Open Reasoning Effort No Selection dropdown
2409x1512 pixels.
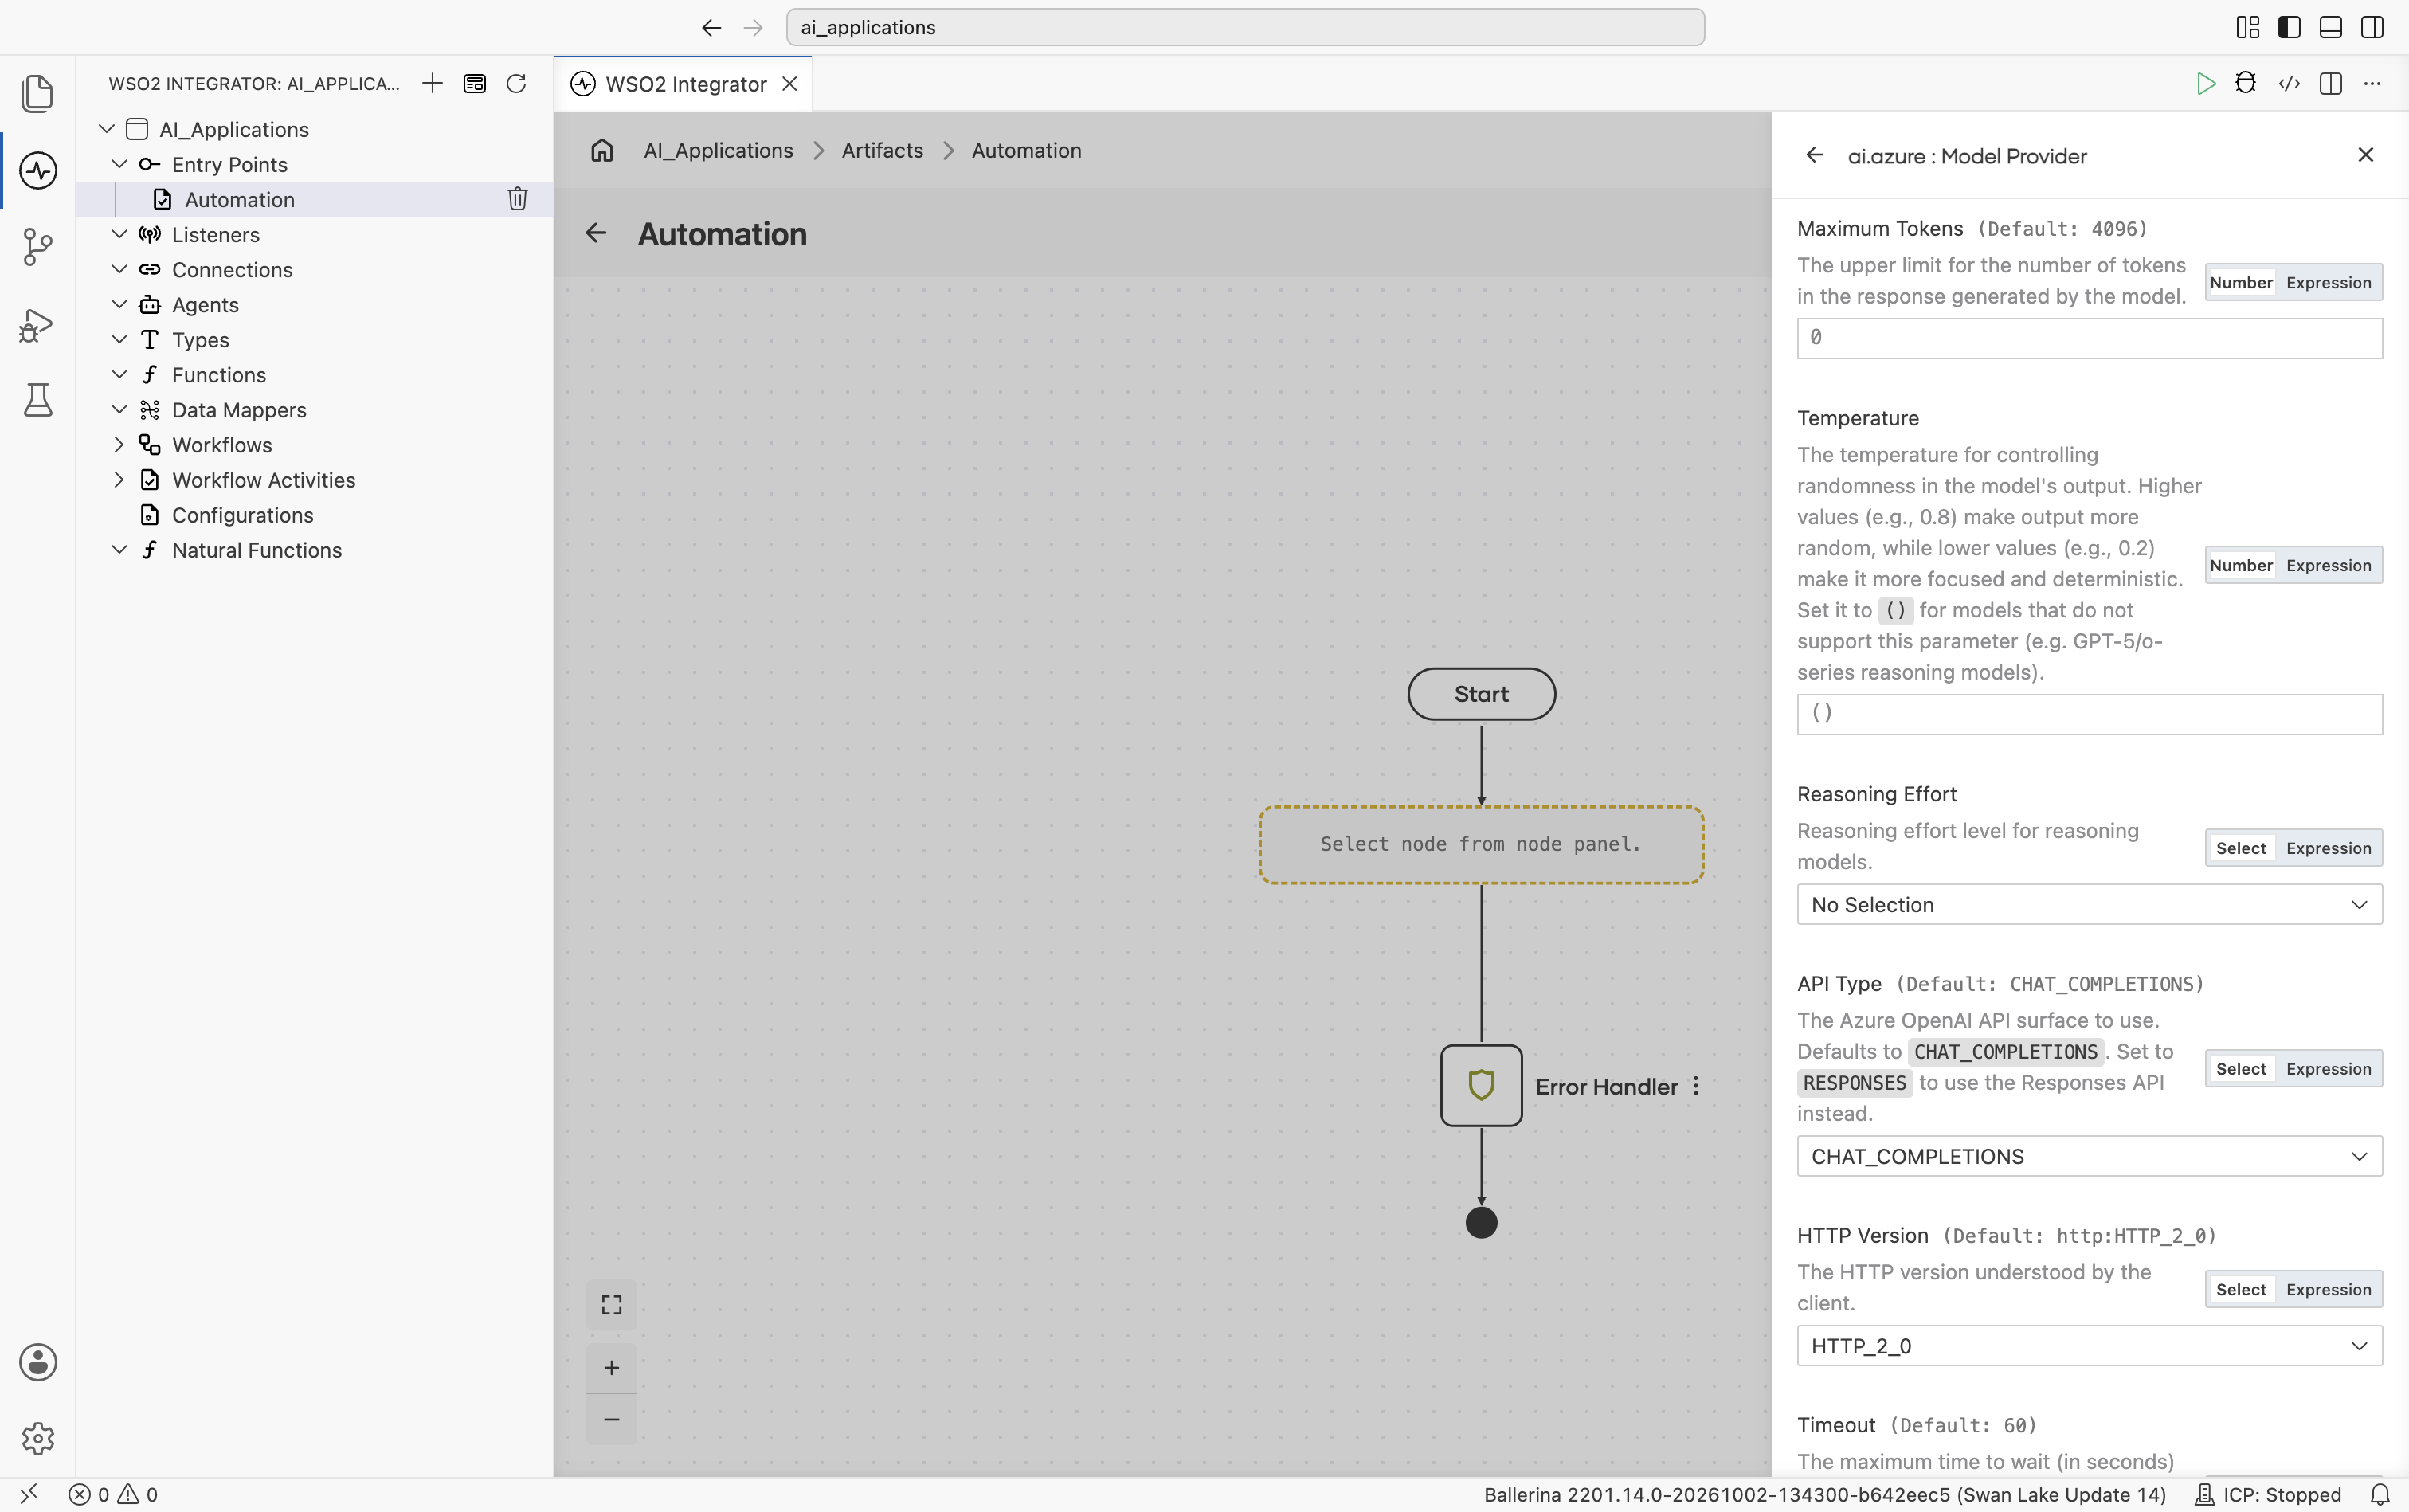(2089, 904)
